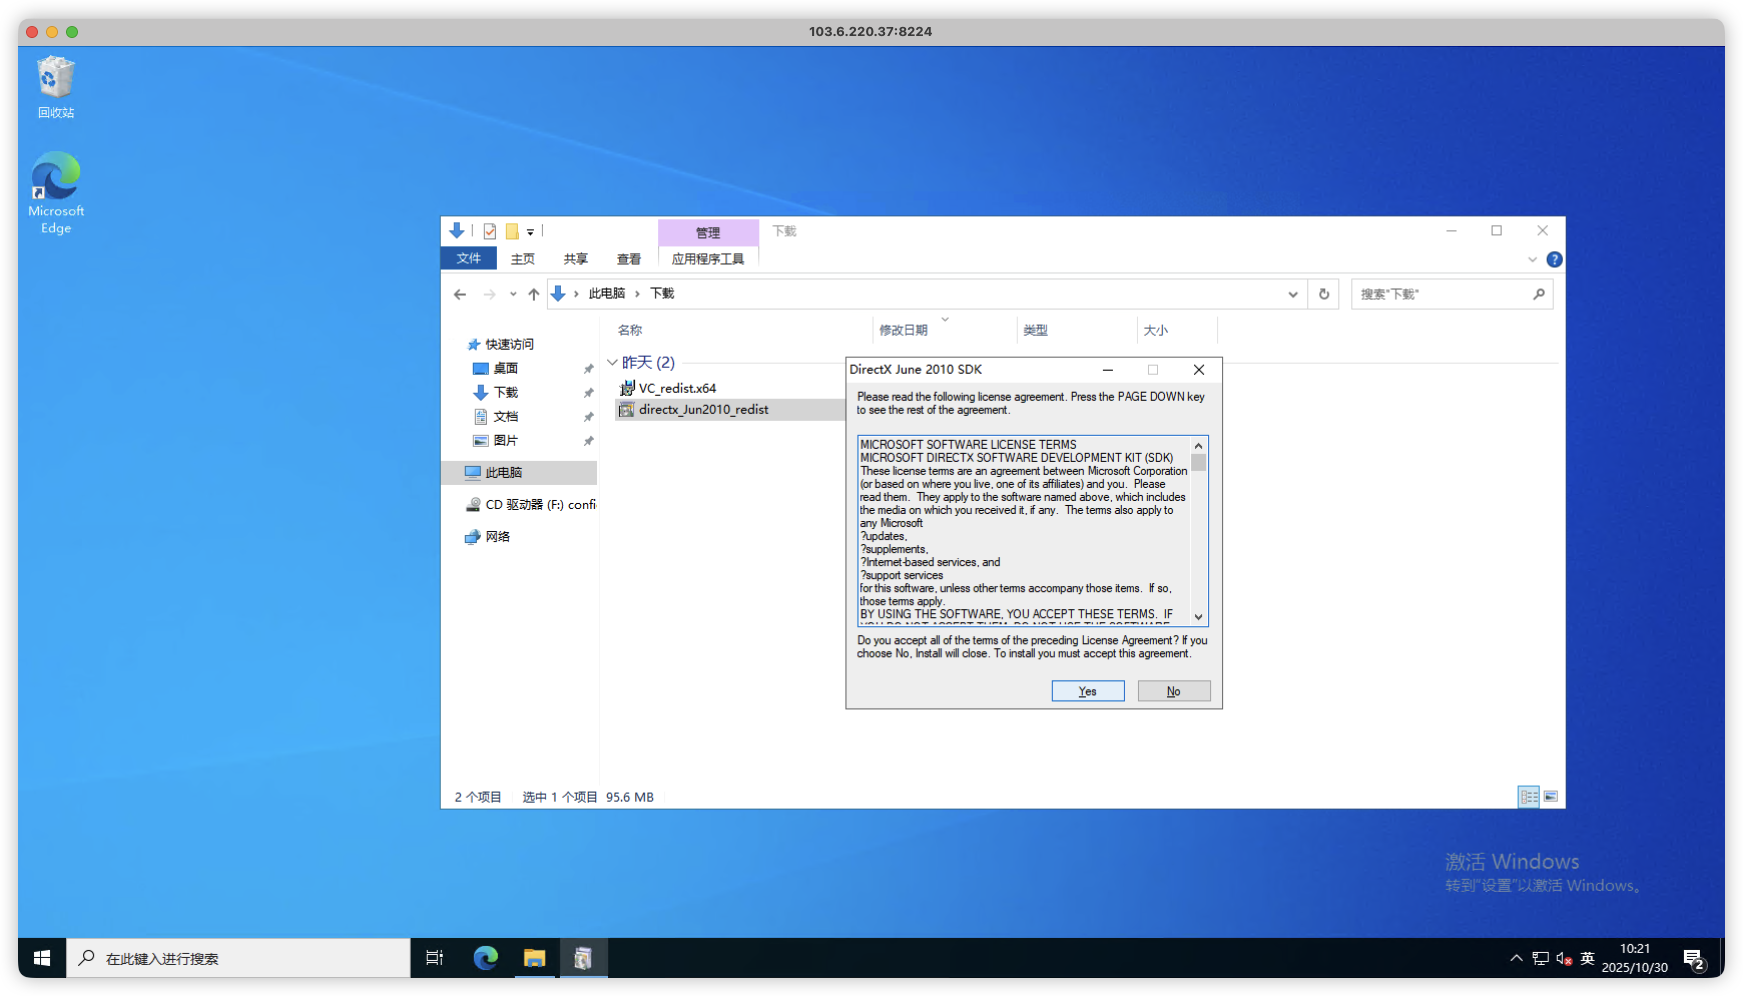Viewport: 1743px width, 996px height.
Task: Collapse the 昨天 (2) file group
Action: [x=612, y=363]
